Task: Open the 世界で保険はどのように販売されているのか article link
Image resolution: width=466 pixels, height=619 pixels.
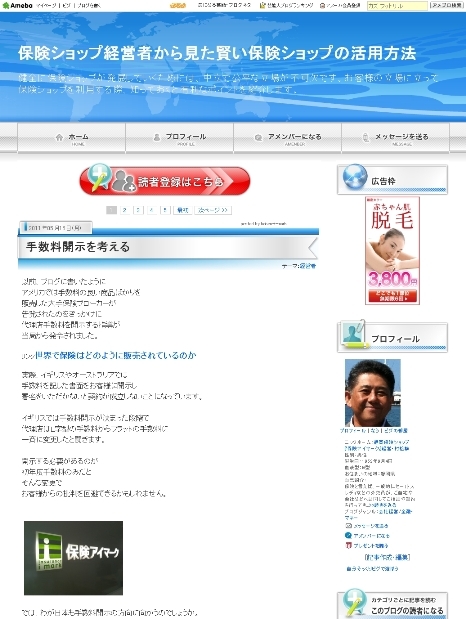Action: pos(116,355)
